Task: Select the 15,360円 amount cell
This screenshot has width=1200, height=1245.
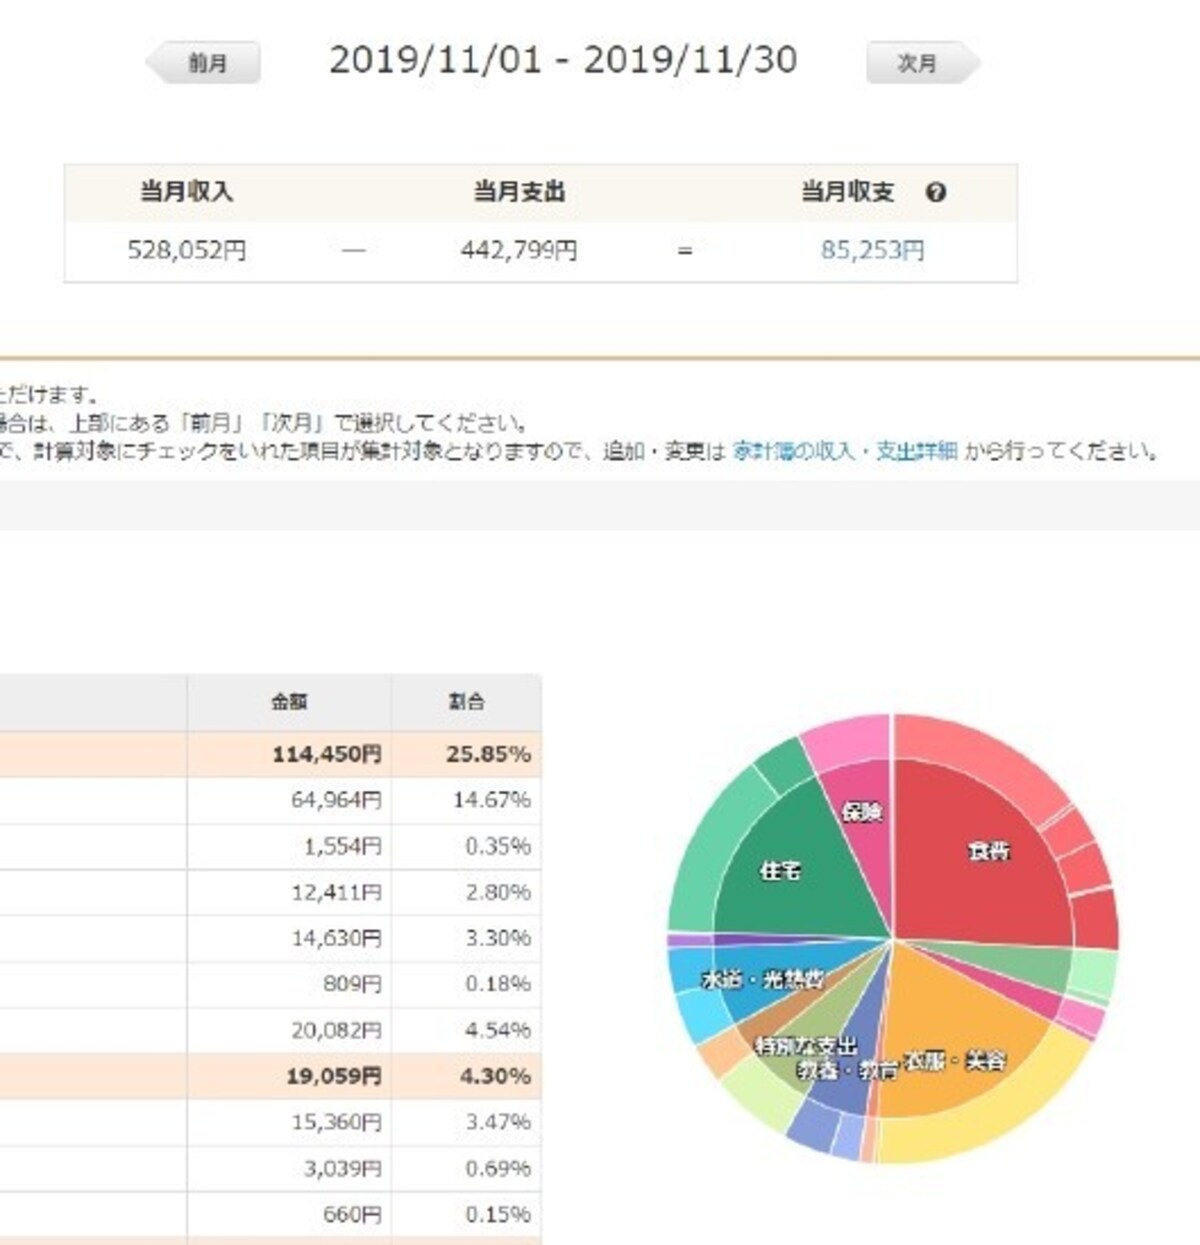Action: click(289, 1122)
